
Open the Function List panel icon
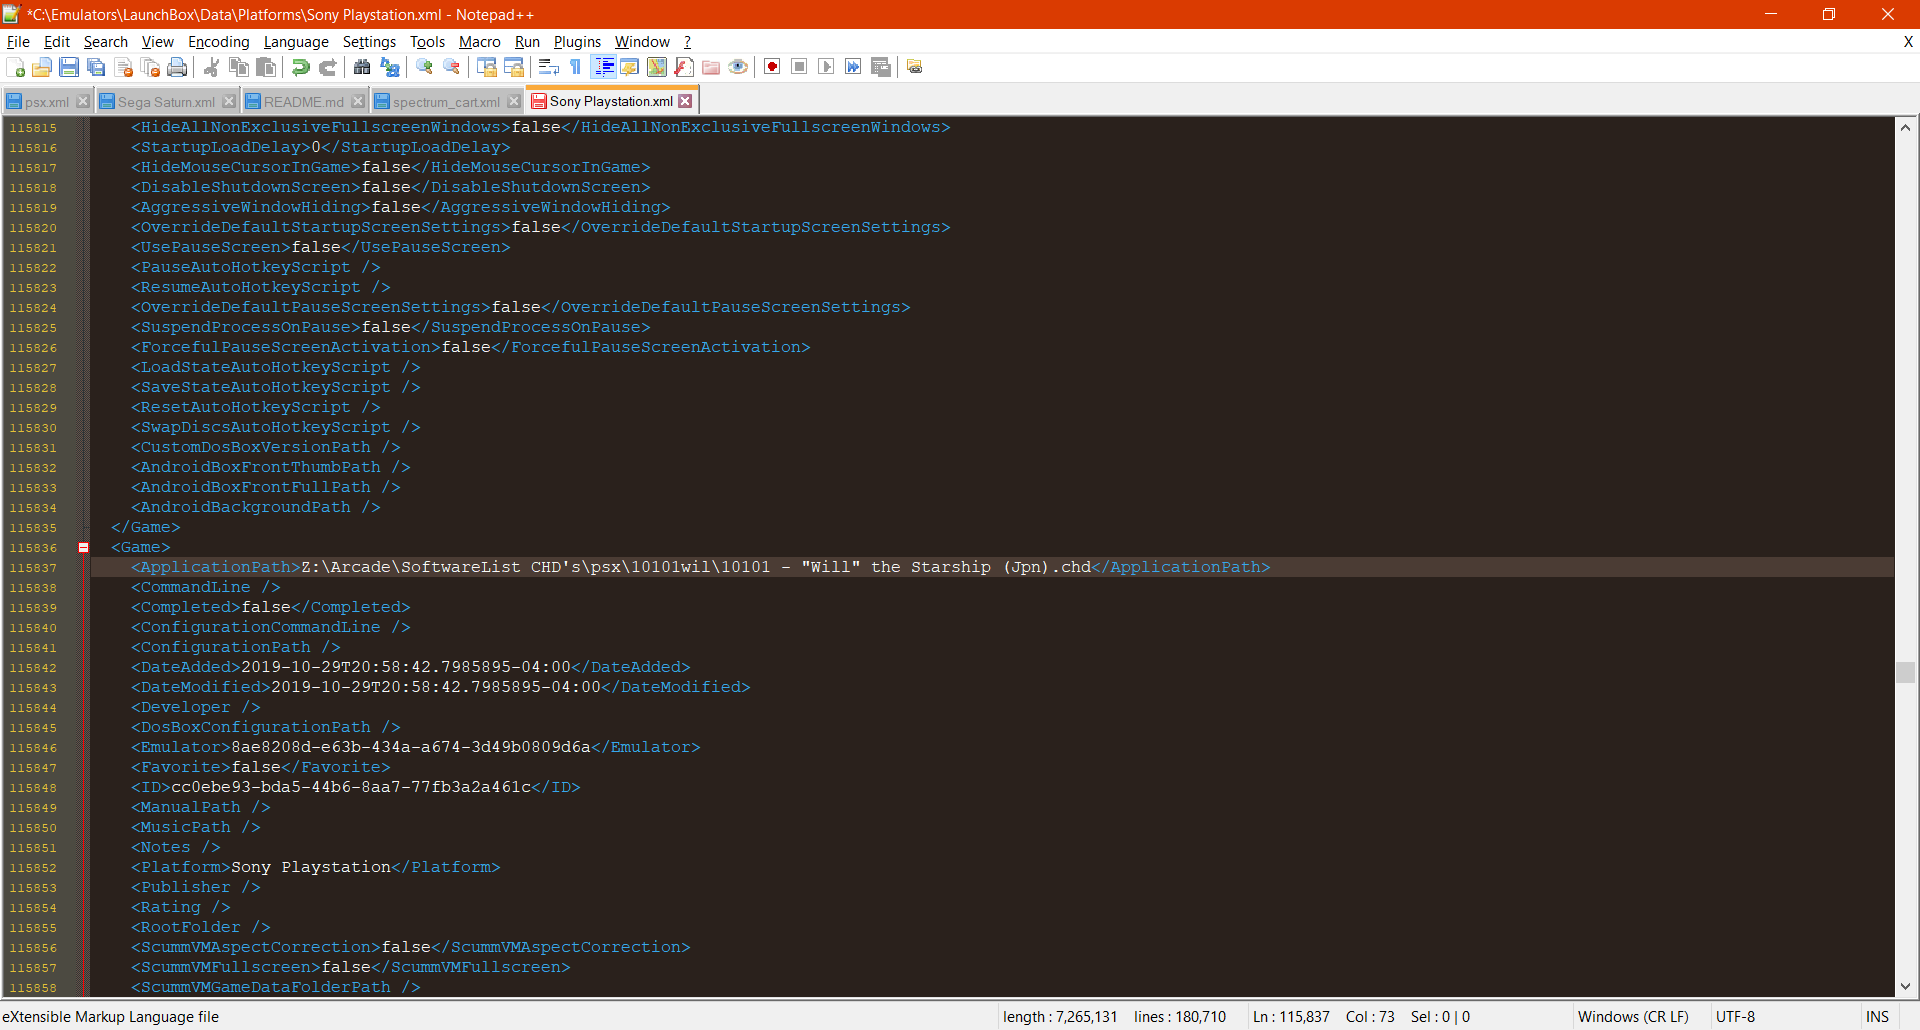(x=684, y=67)
